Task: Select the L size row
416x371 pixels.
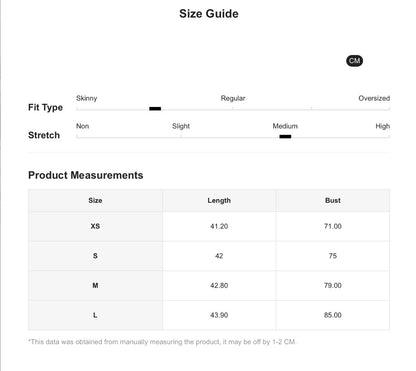Action: point(209,315)
